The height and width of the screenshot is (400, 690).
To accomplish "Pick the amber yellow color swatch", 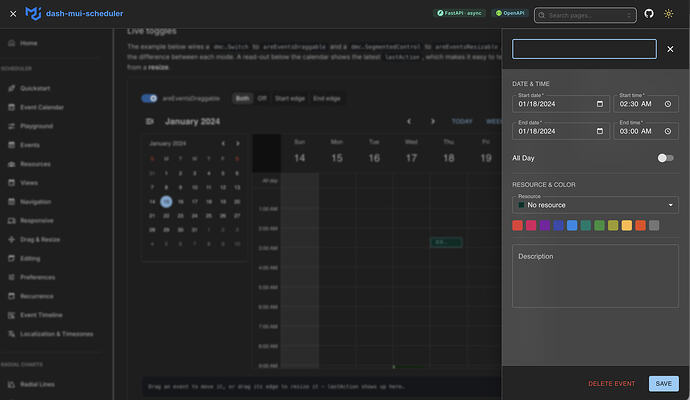I will [x=627, y=226].
